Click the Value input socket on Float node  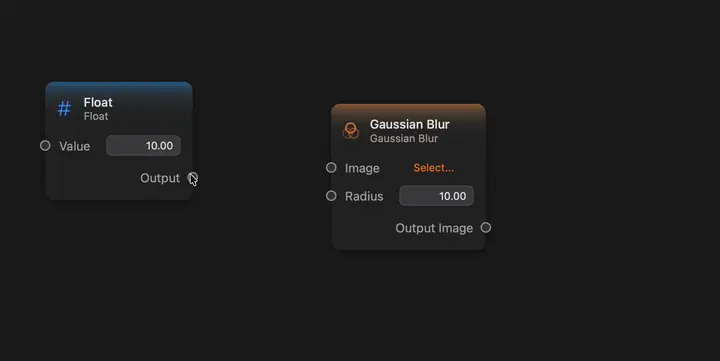click(x=45, y=146)
